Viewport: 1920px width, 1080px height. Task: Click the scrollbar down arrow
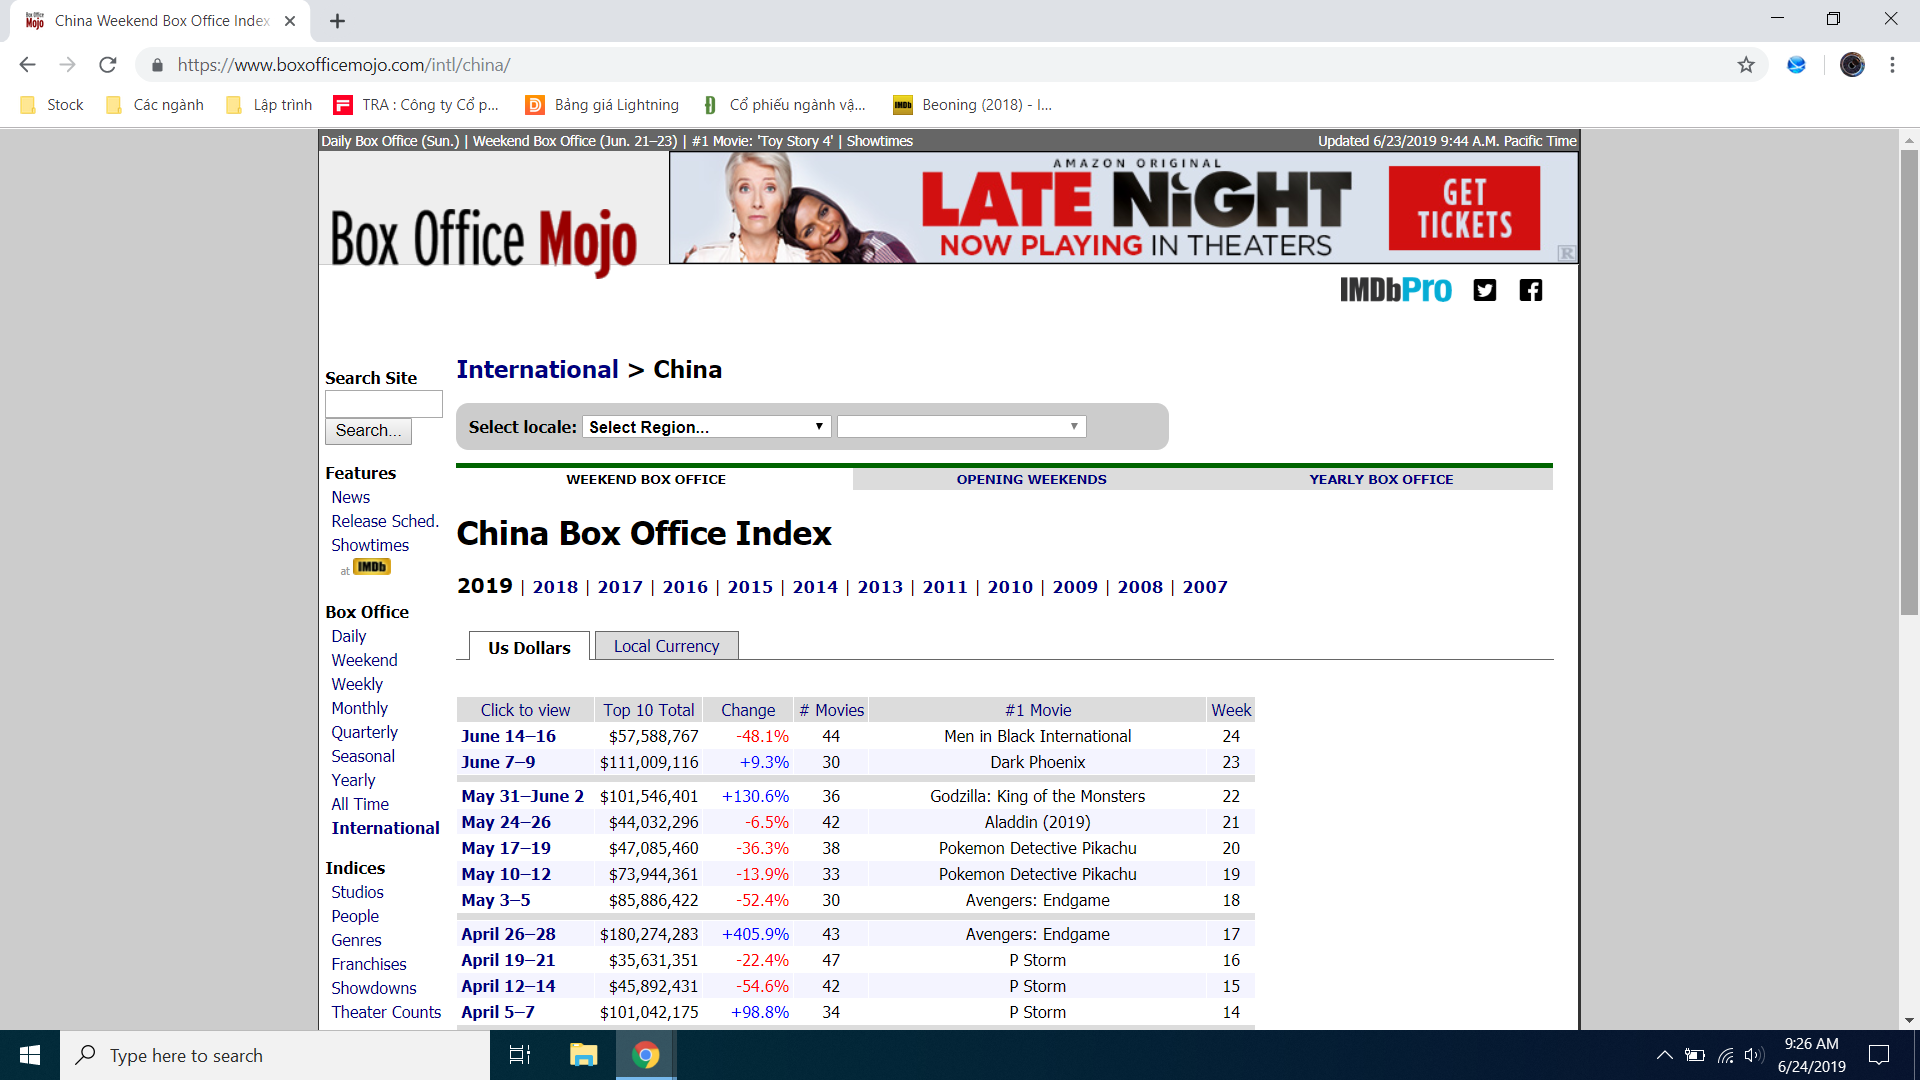click(1909, 1020)
